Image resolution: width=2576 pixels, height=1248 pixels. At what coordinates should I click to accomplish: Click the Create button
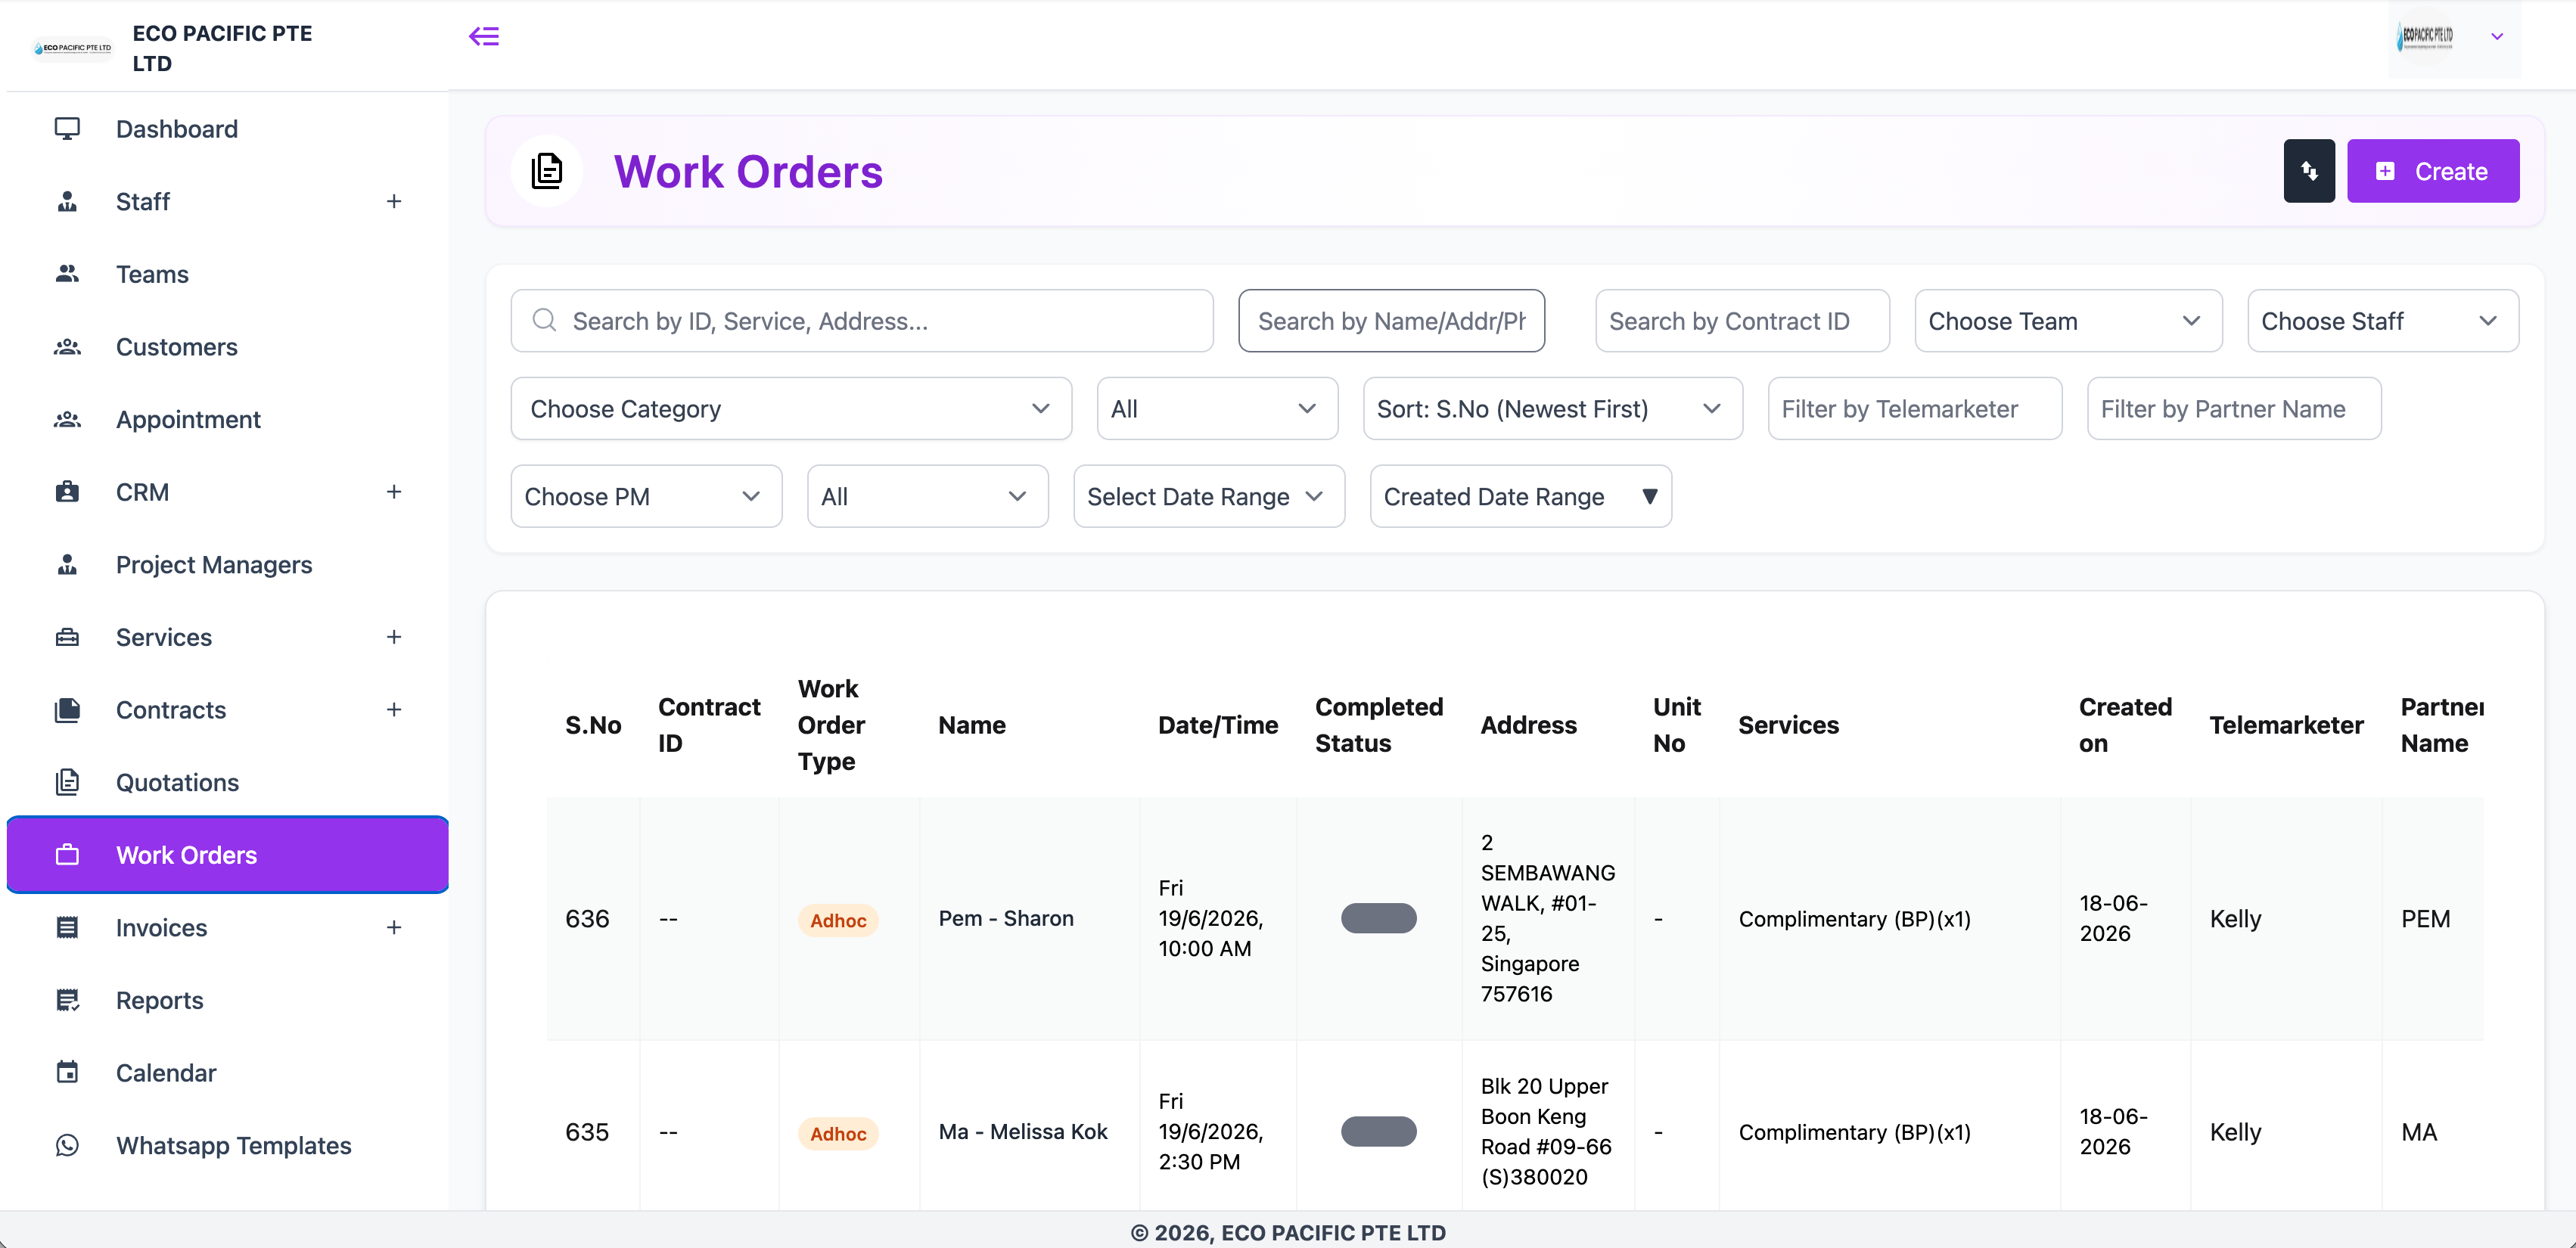pos(2432,171)
